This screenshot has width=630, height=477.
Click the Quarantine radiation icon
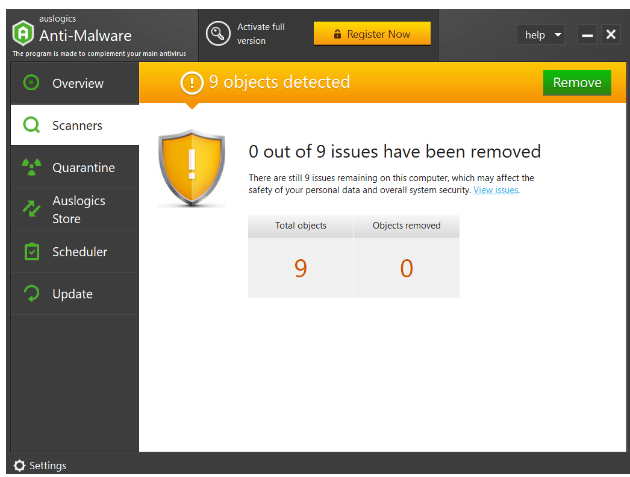click(31, 167)
